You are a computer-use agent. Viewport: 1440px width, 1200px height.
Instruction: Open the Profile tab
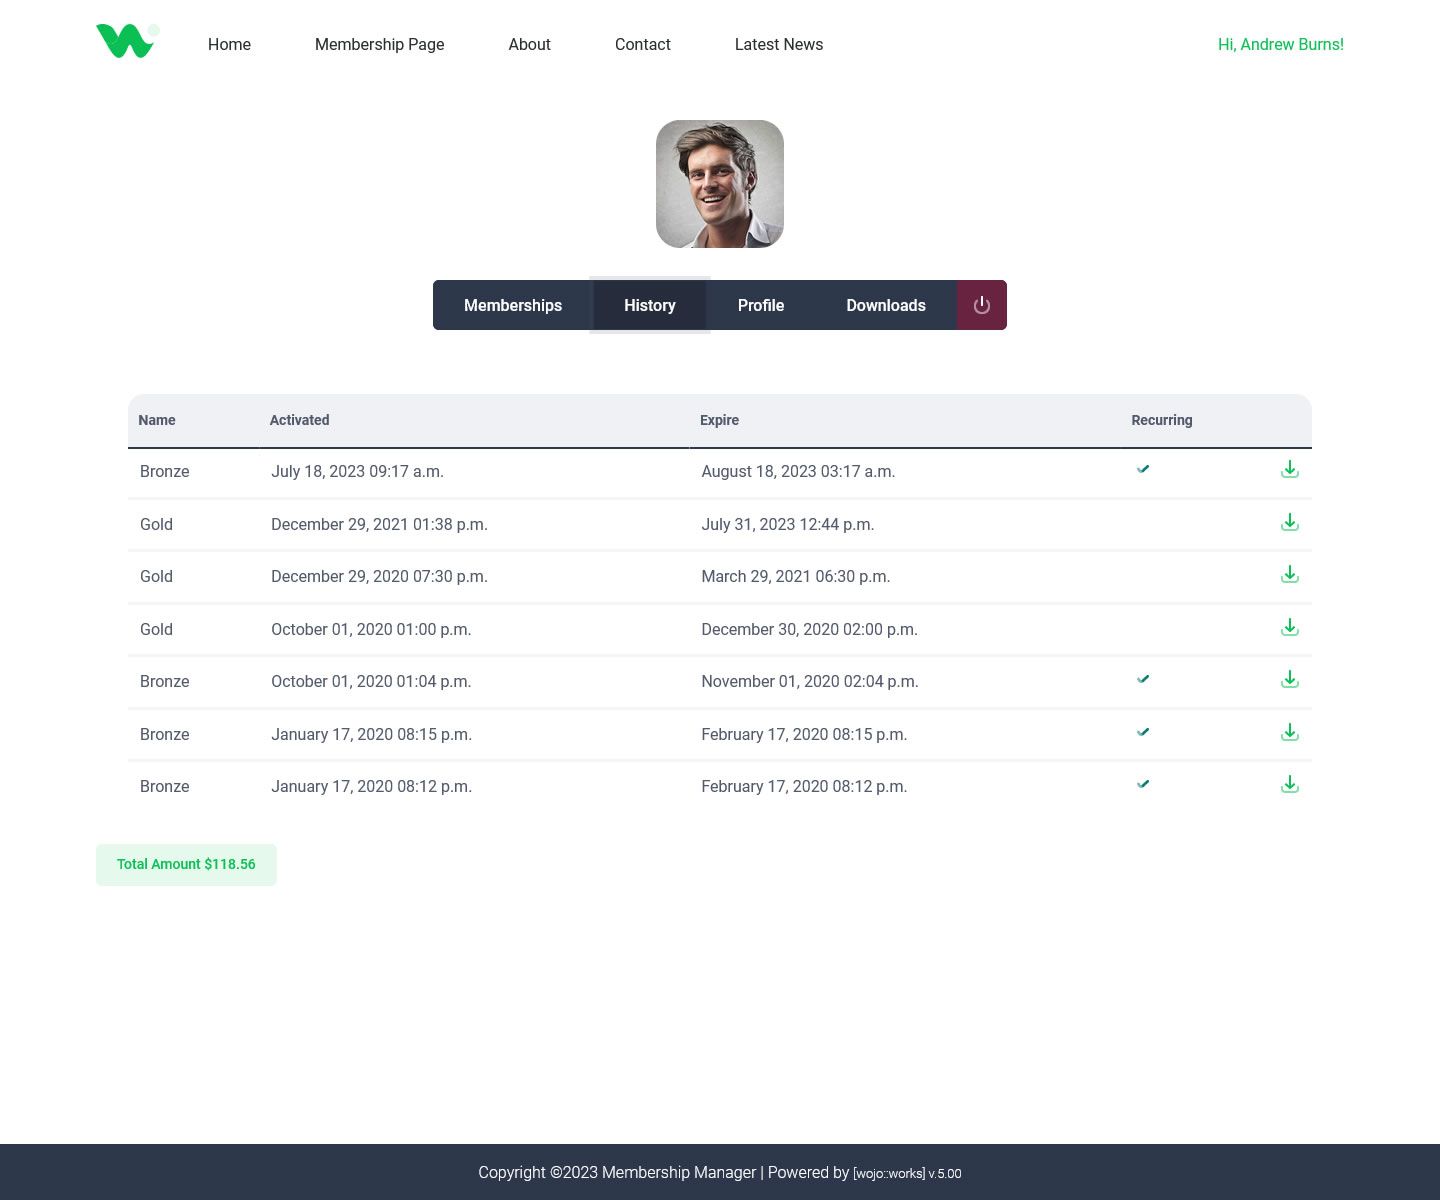click(x=761, y=305)
